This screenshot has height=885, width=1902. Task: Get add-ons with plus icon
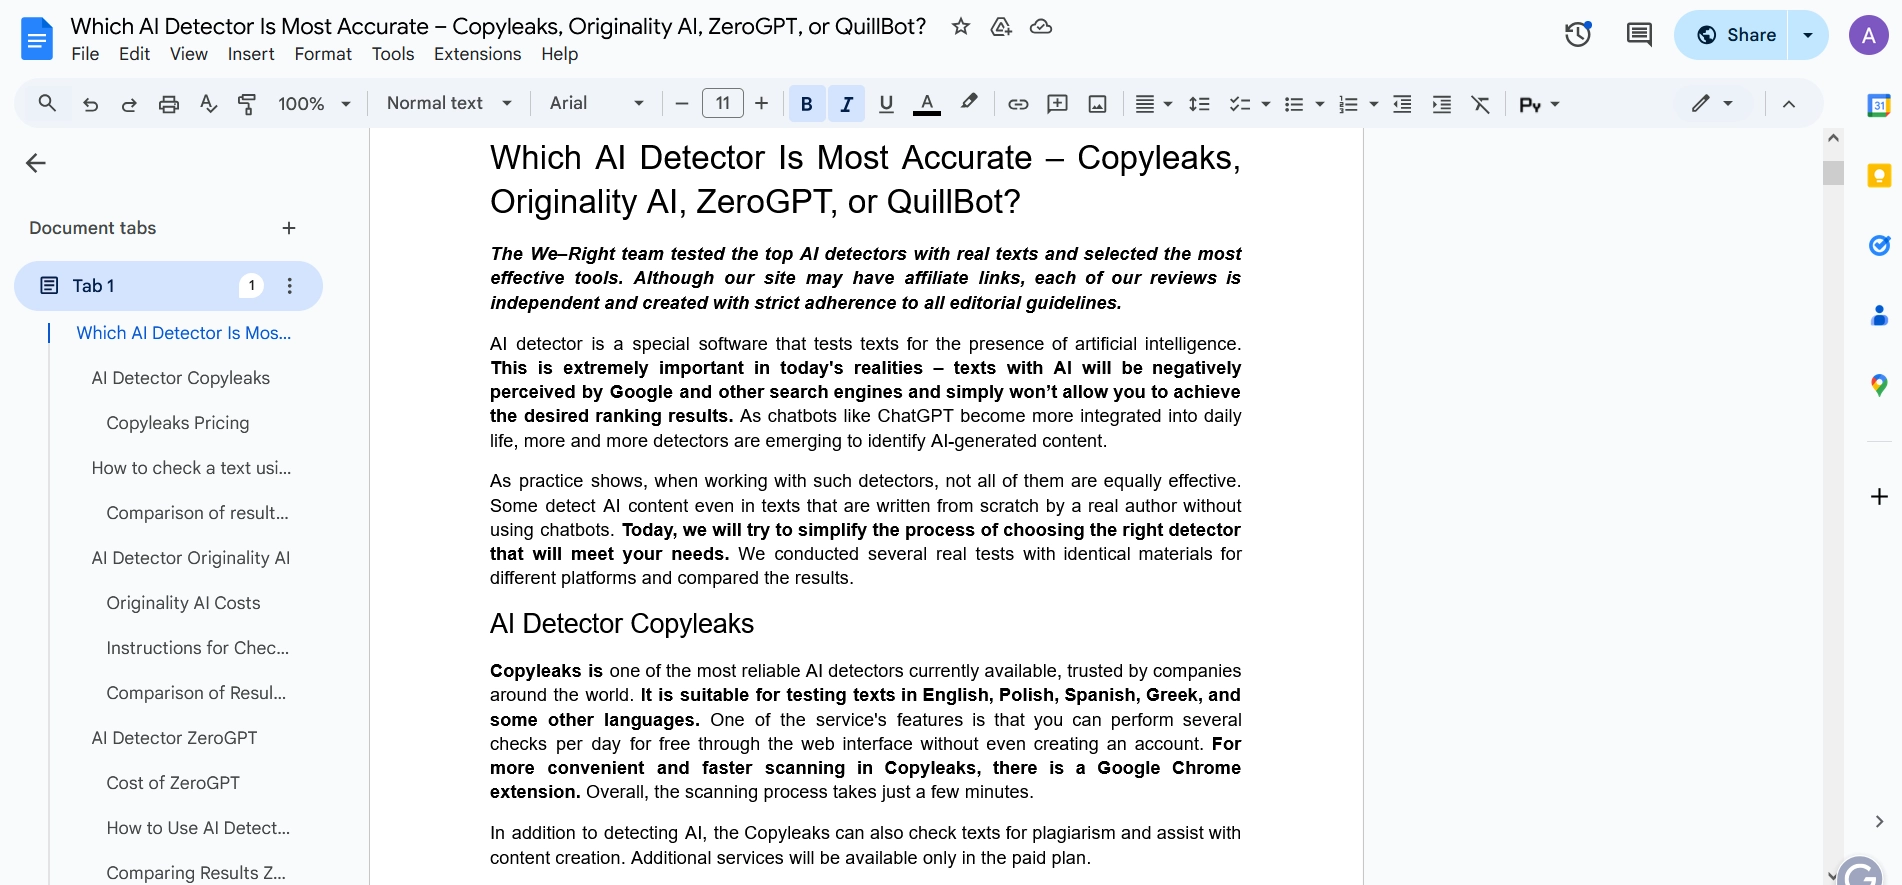pos(1879,497)
